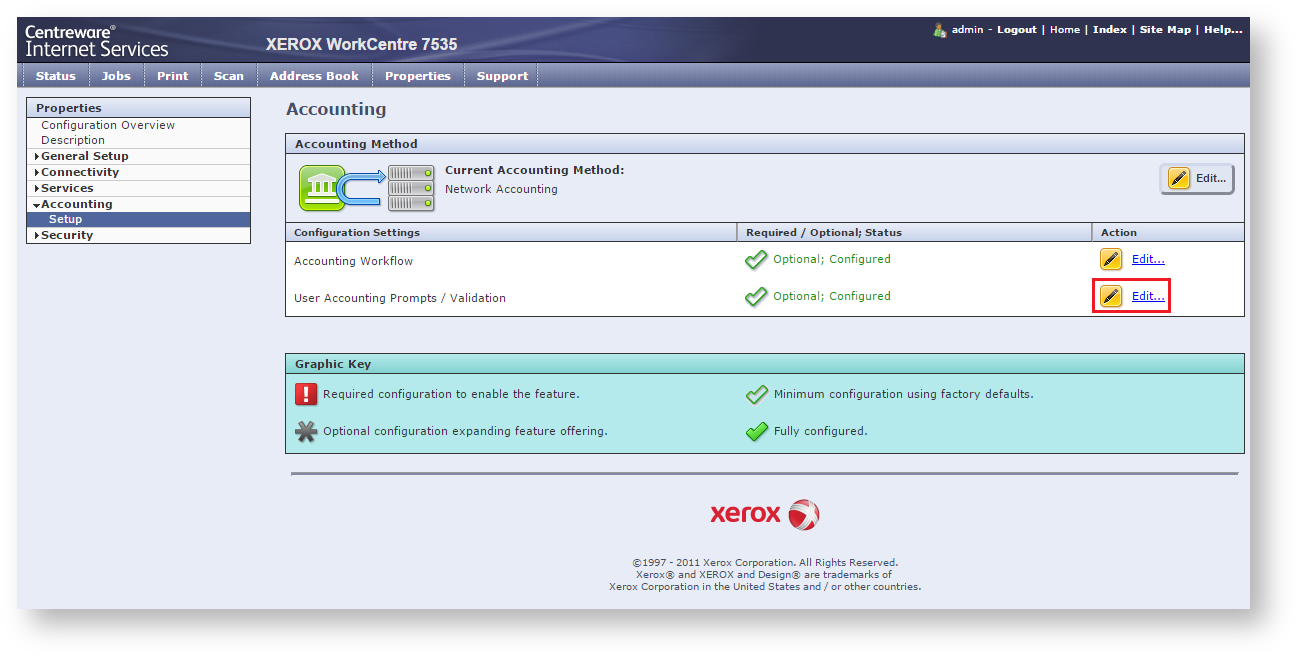Screen dimensions: 1298x657
Task: Click User Accounting Prompts / Validation label
Action: [x=400, y=298]
